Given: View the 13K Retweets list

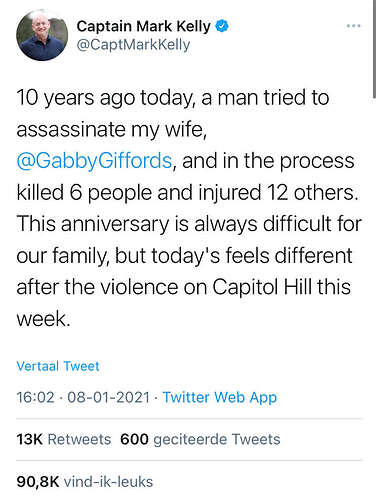Looking at the screenshot, I should [x=63, y=439].
